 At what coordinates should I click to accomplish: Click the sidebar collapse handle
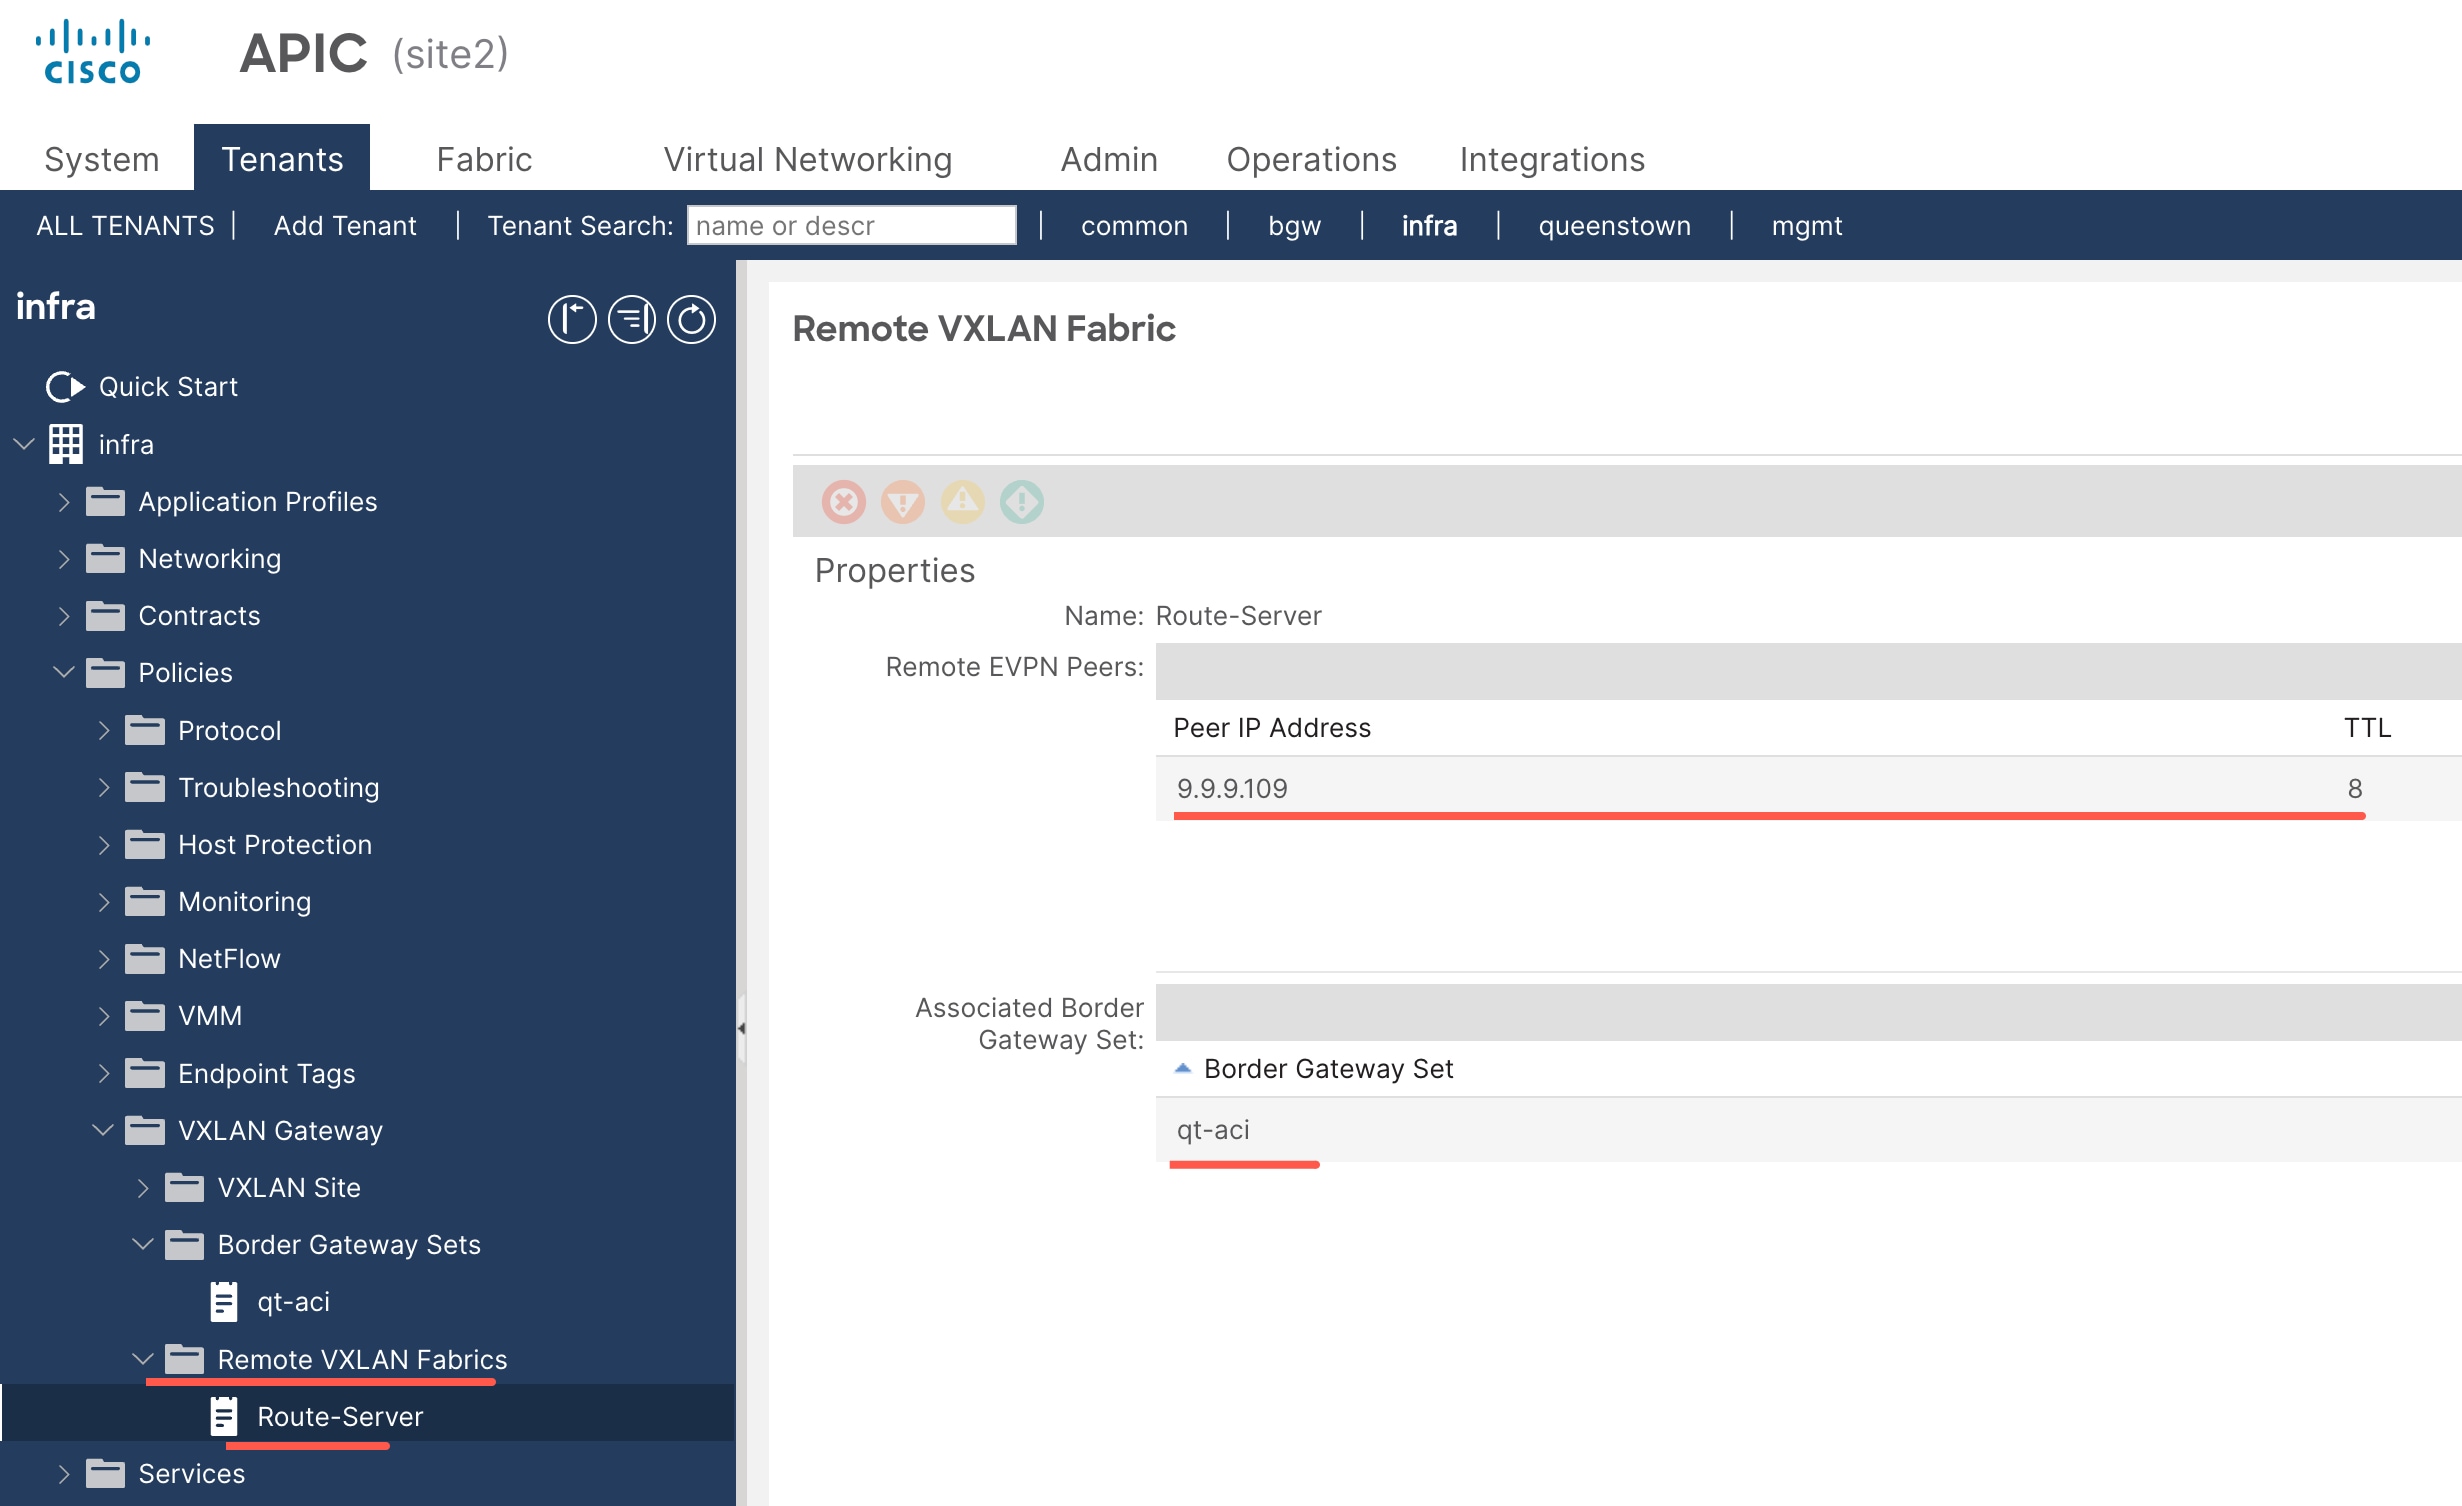[741, 1028]
